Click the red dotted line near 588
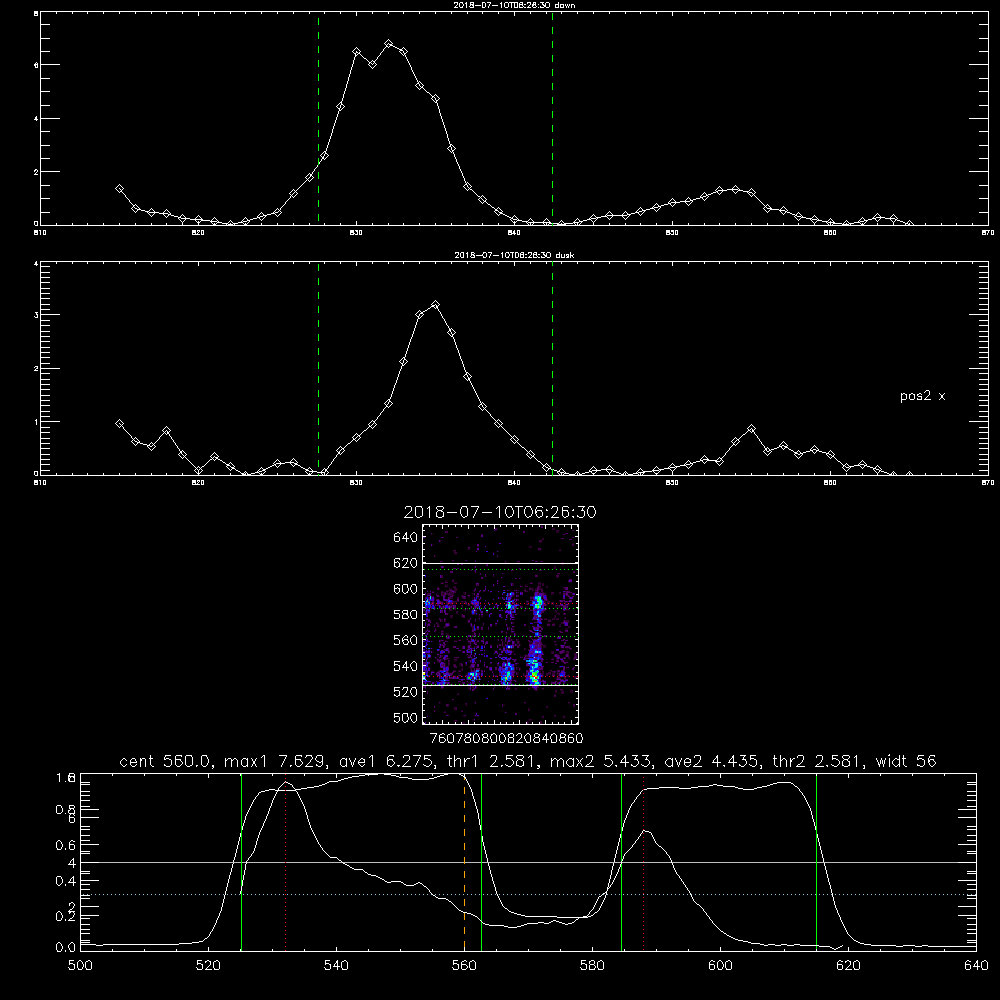 click(x=643, y=862)
